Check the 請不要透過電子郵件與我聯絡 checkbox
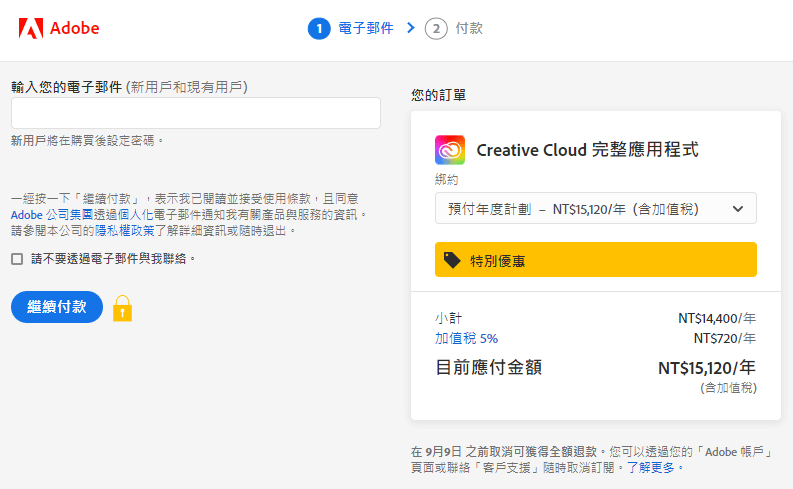 point(17,259)
